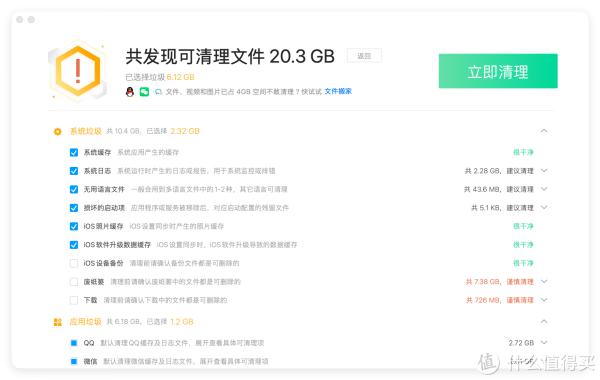
Task: Click the 共 5.1 KB, 建议清理 text
Action: point(502,208)
